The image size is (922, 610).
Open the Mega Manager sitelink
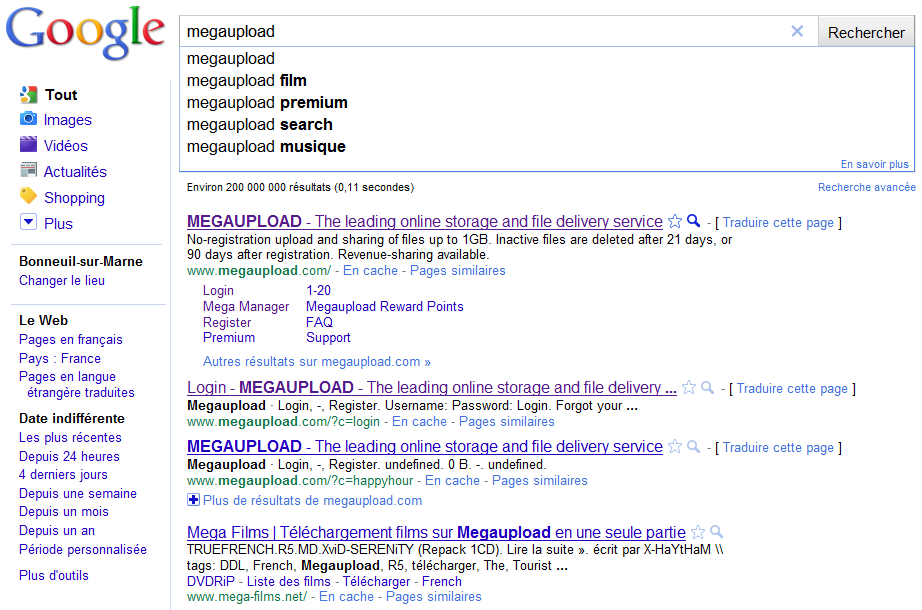[246, 306]
